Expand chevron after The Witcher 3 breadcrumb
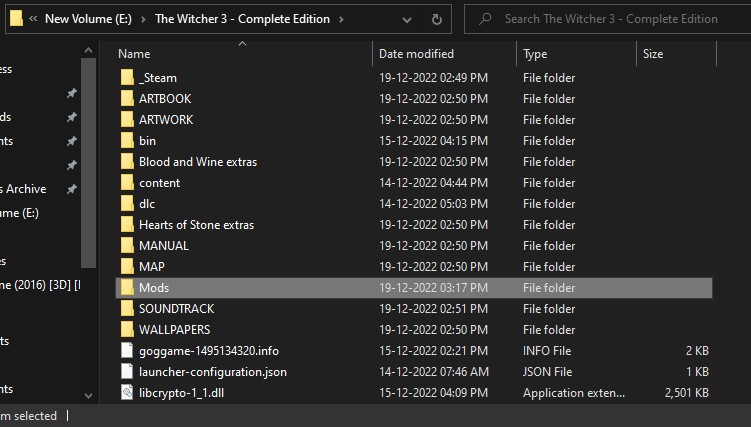The height and width of the screenshot is (427, 751). tap(341, 20)
